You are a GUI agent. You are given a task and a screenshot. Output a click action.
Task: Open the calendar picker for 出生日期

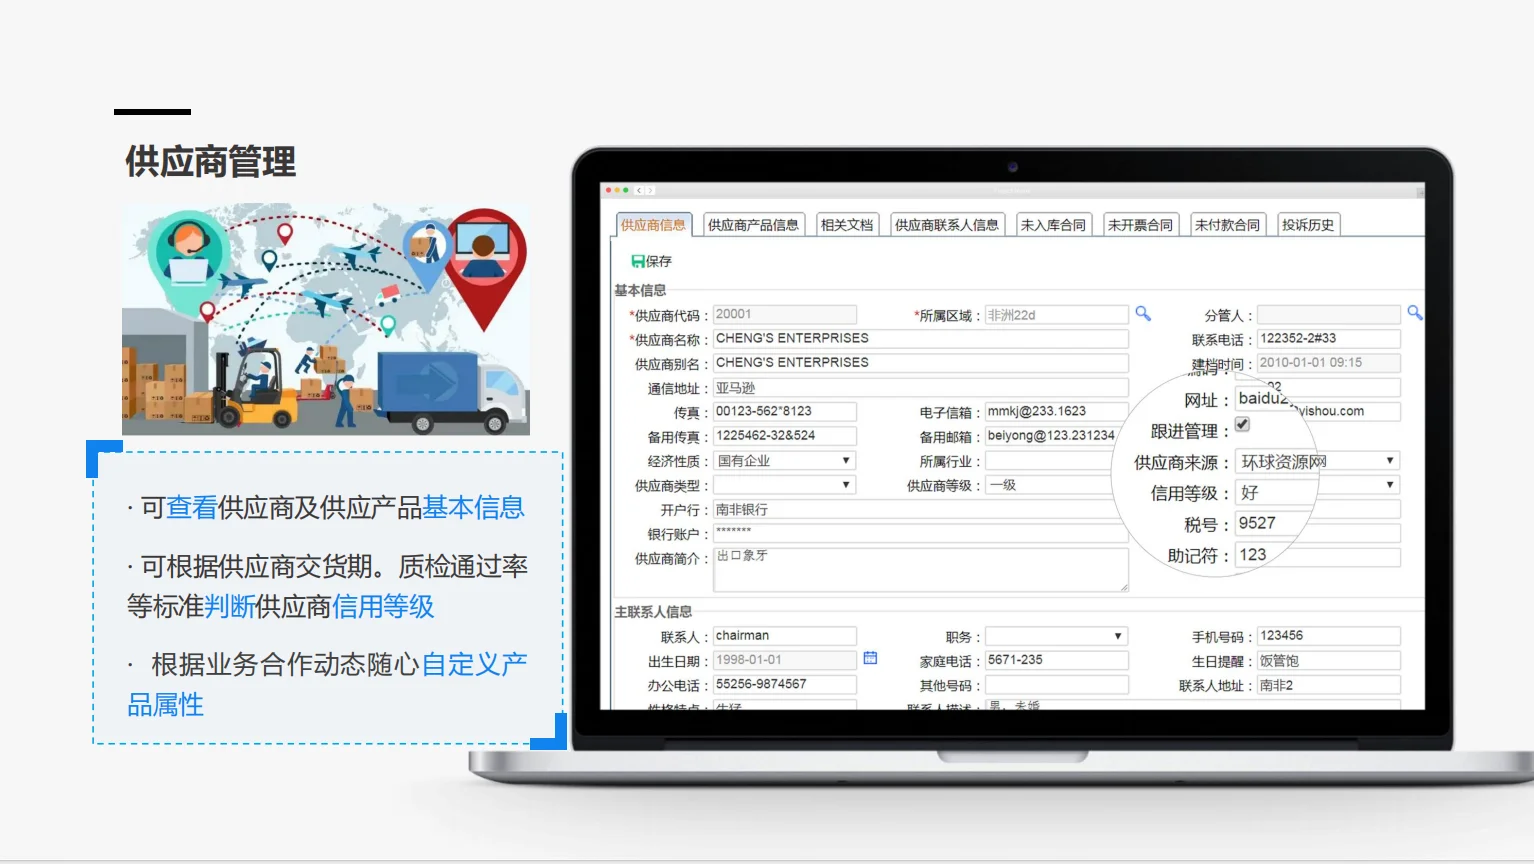pyautogui.click(x=868, y=658)
